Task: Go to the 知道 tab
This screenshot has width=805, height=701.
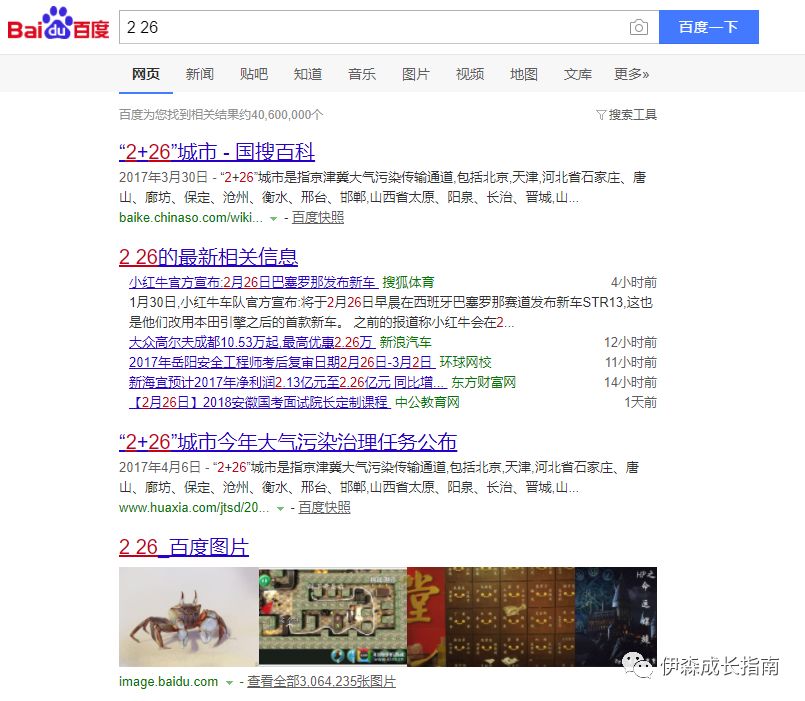Action: pos(308,74)
